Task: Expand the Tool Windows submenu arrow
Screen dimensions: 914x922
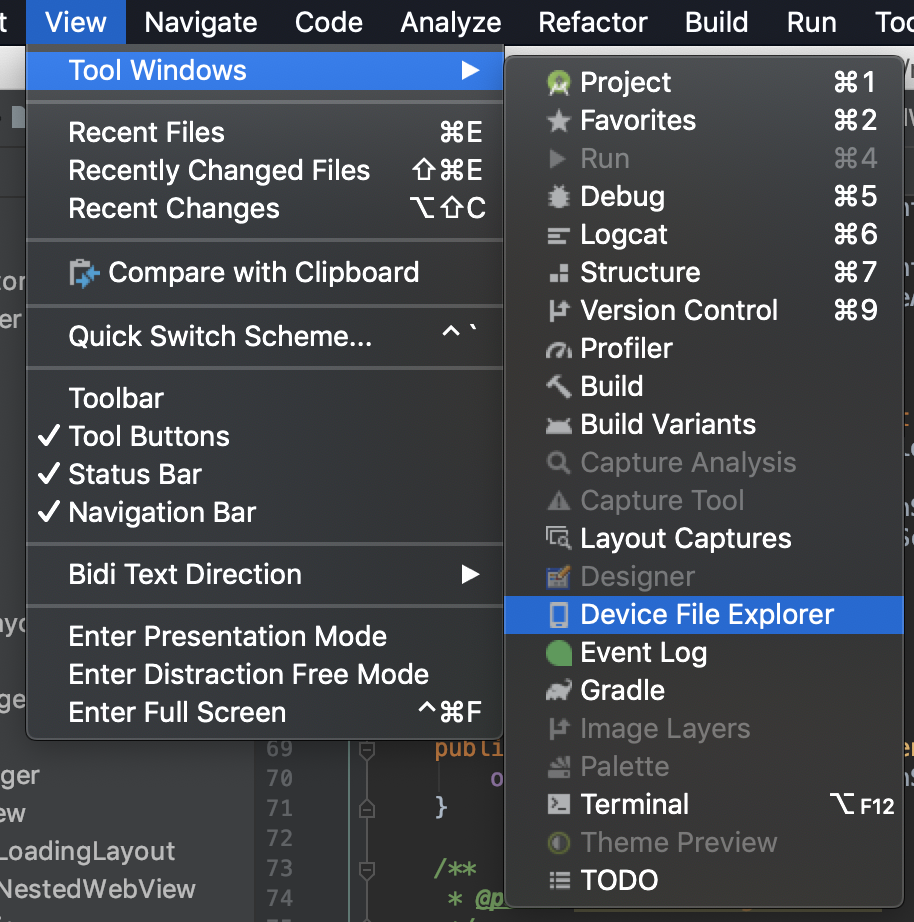Action: (x=471, y=71)
